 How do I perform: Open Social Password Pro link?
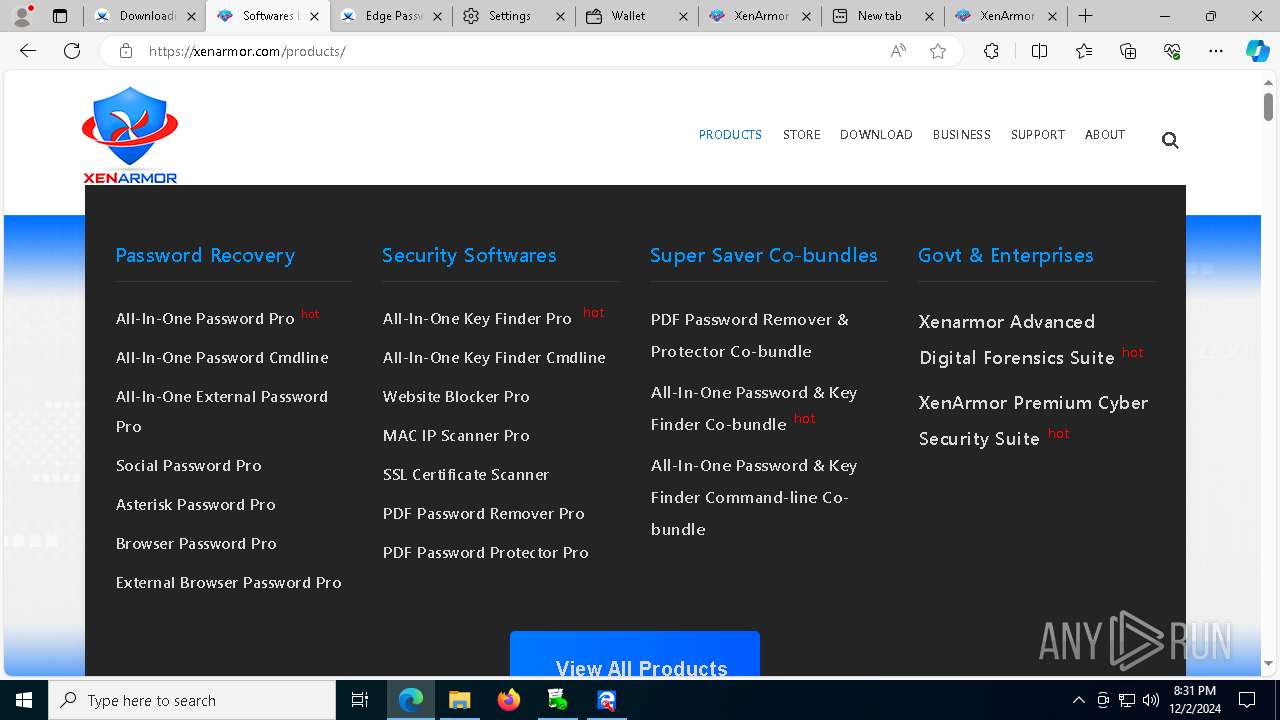pyautogui.click(x=188, y=466)
